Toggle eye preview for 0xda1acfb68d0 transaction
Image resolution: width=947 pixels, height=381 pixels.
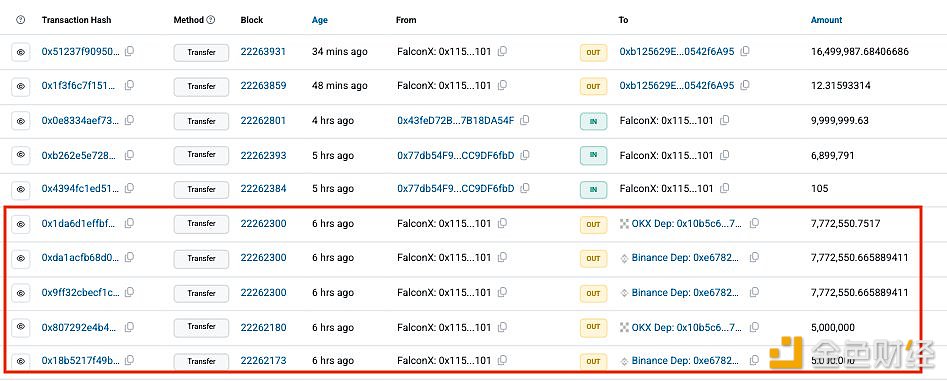point(21,258)
